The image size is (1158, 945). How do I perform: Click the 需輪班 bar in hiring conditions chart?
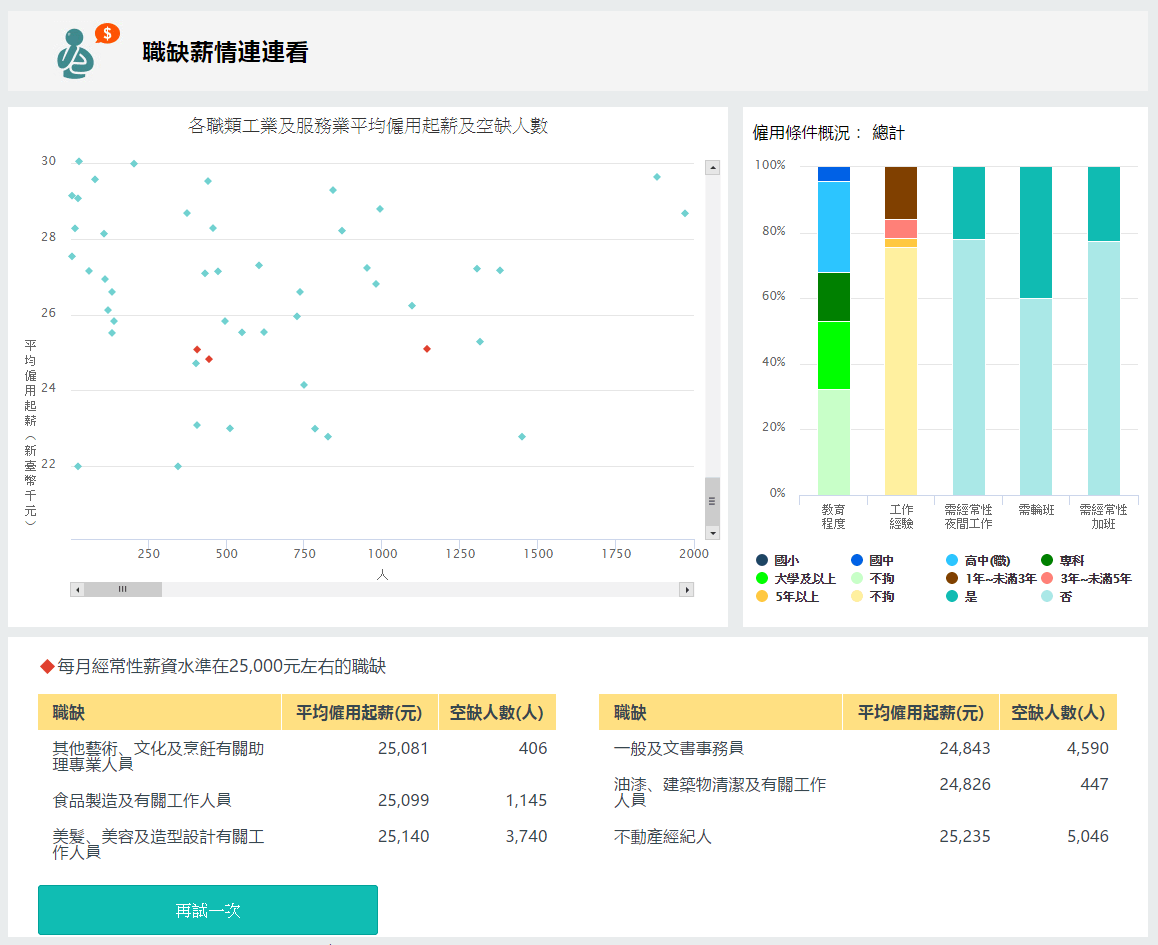pos(1036,330)
